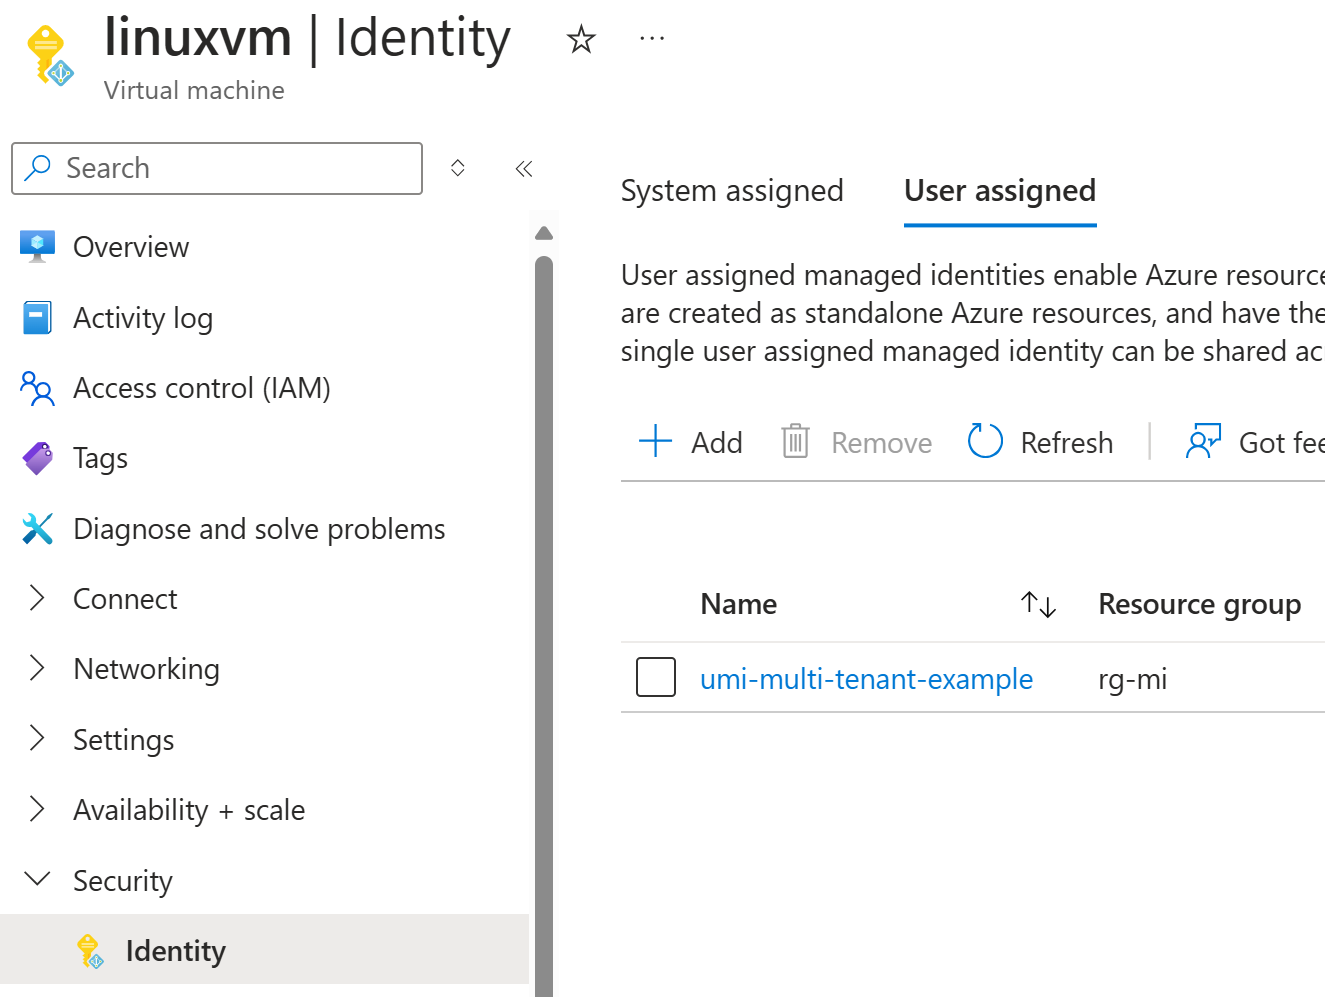Switch to the System assigned tab
Viewport: 1325px width, 997px height.
(x=732, y=191)
